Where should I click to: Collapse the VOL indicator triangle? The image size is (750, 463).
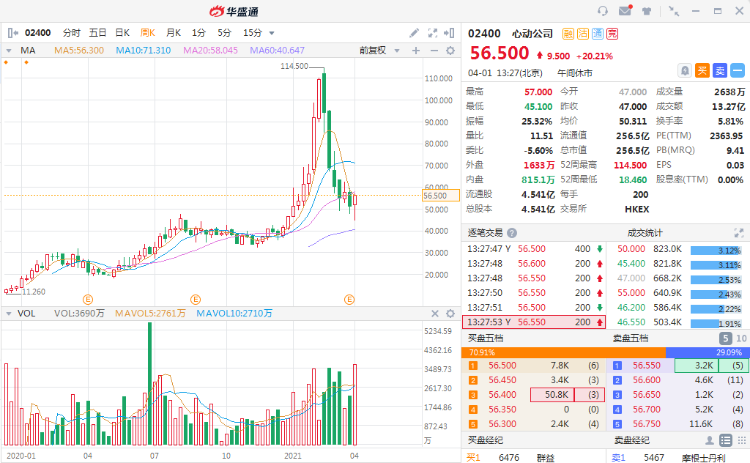coord(9,313)
